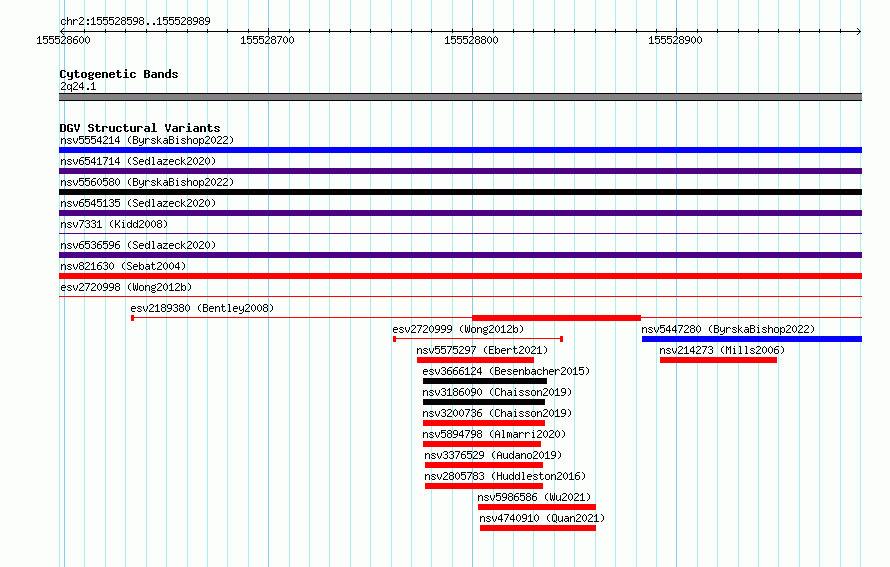Click ruler position 155528800
This screenshot has height=567, width=890.
tap(471, 40)
